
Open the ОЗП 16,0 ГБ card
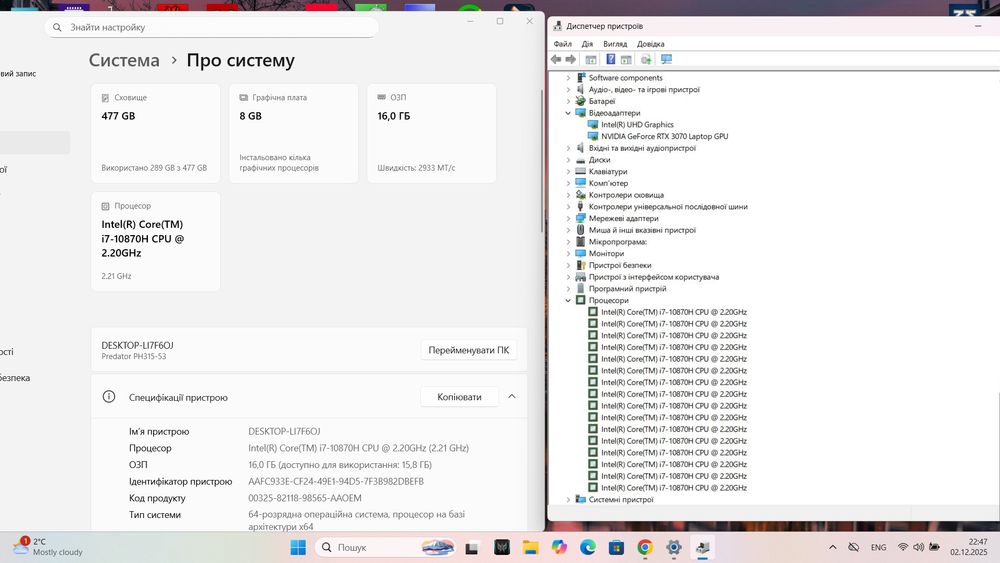click(x=431, y=133)
